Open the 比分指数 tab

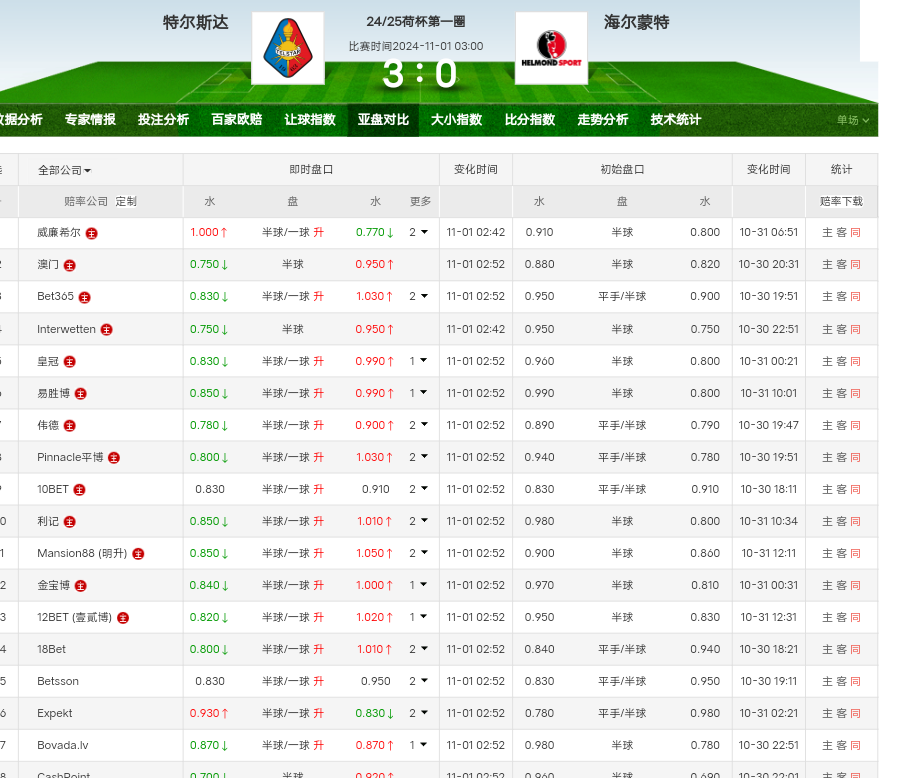[x=530, y=119]
